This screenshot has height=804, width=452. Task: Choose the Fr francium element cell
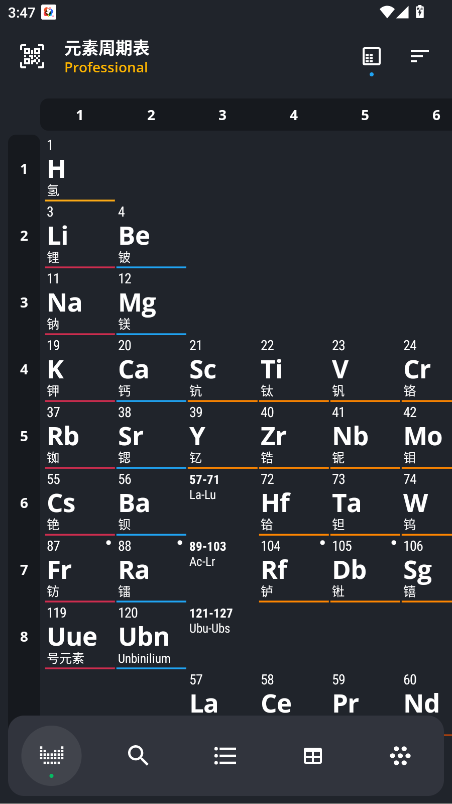pos(80,570)
